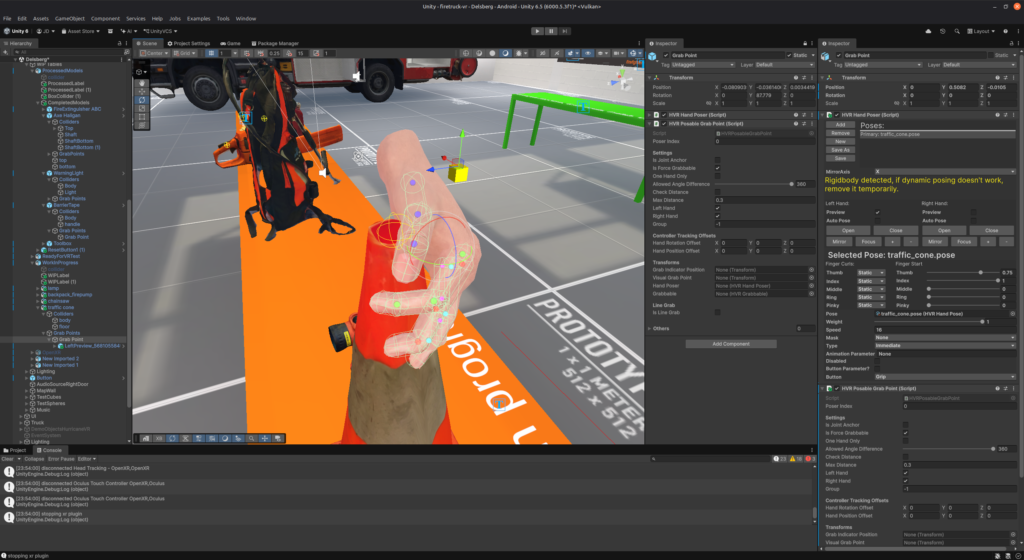
Task: Toggle Static checkbox in left Inspector
Action: click(x=789, y=55)
